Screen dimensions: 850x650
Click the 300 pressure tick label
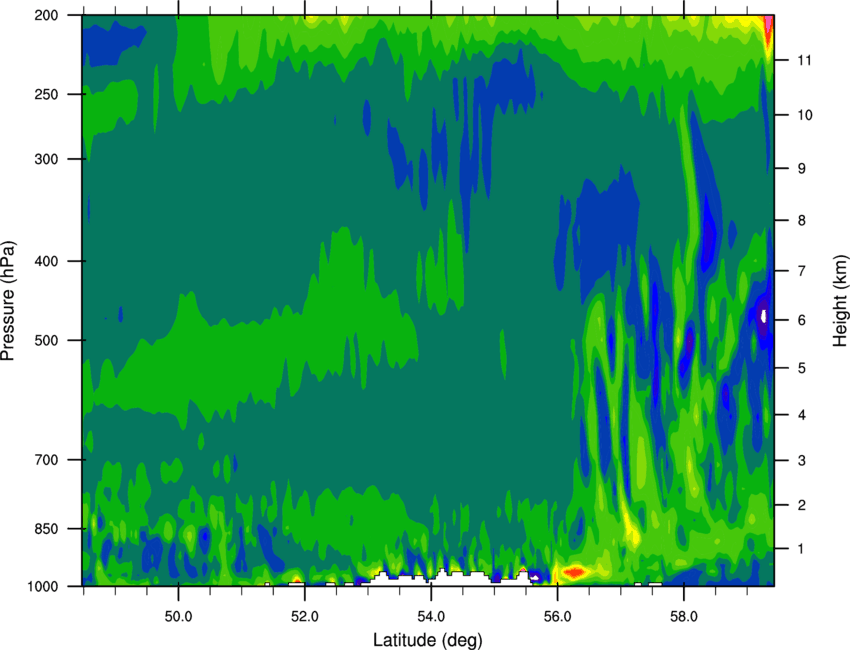(x=47, y=159)
